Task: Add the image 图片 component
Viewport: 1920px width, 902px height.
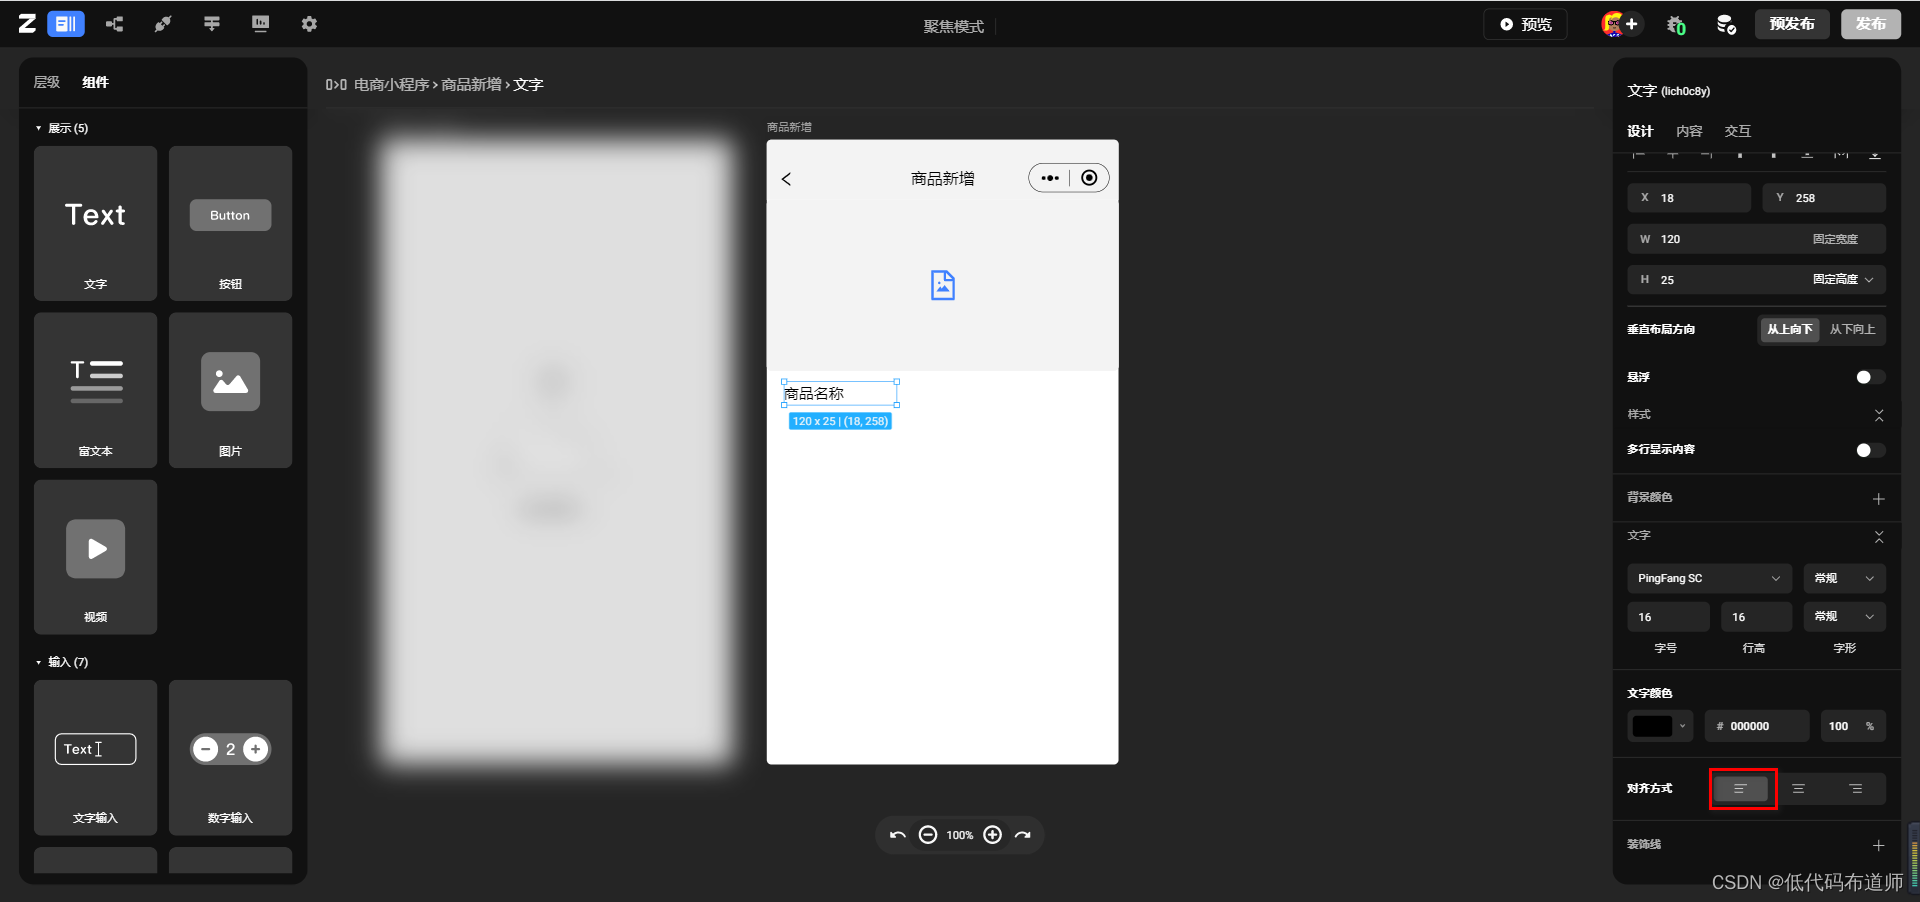Action: tap(230, 390)
